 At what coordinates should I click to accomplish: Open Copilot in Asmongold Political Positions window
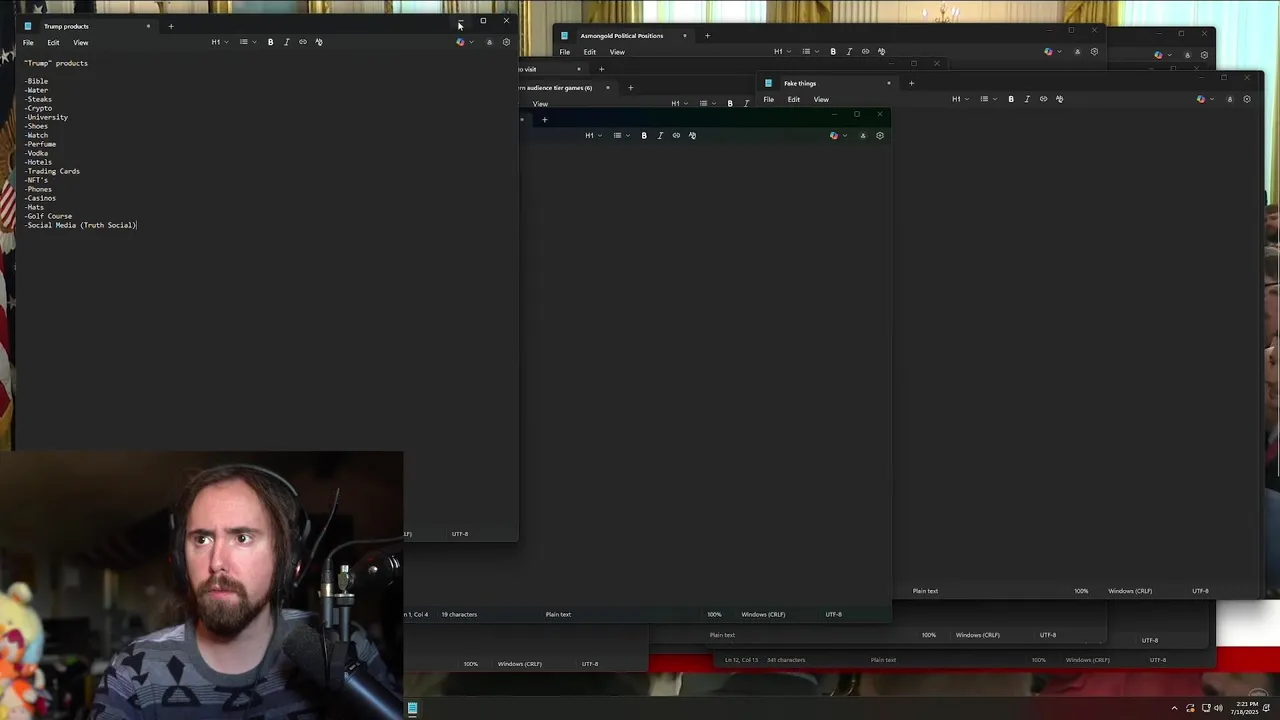pyautogui.click(x=1051, y=52)
